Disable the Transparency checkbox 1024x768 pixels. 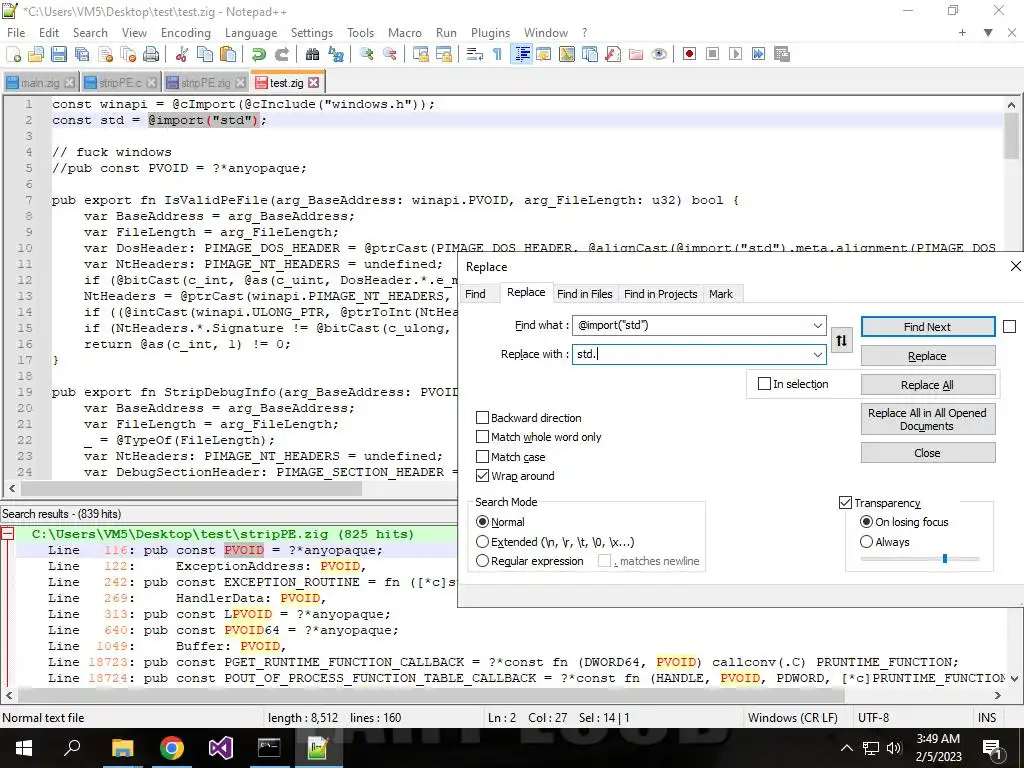pyautogui.click(x=845, y=503)
